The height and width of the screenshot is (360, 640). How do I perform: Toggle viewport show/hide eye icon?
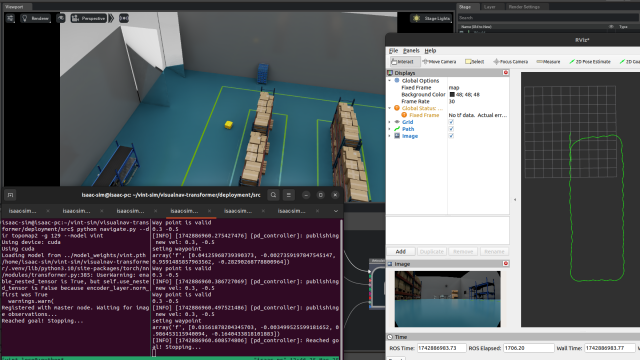pos(61,18)
